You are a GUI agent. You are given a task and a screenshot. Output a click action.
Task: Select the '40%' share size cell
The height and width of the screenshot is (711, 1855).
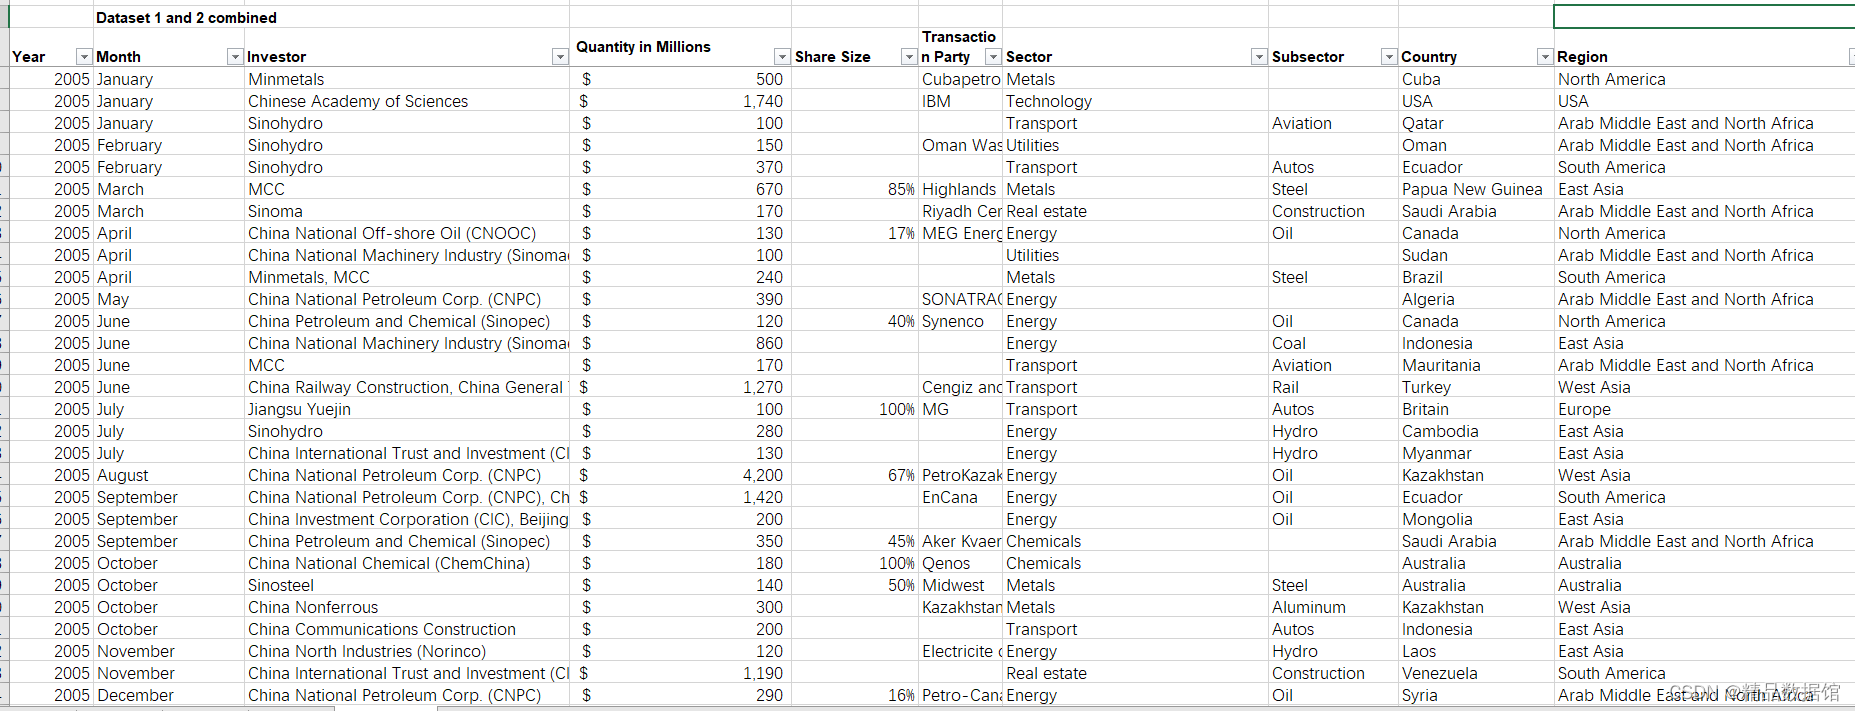(855, 321)
